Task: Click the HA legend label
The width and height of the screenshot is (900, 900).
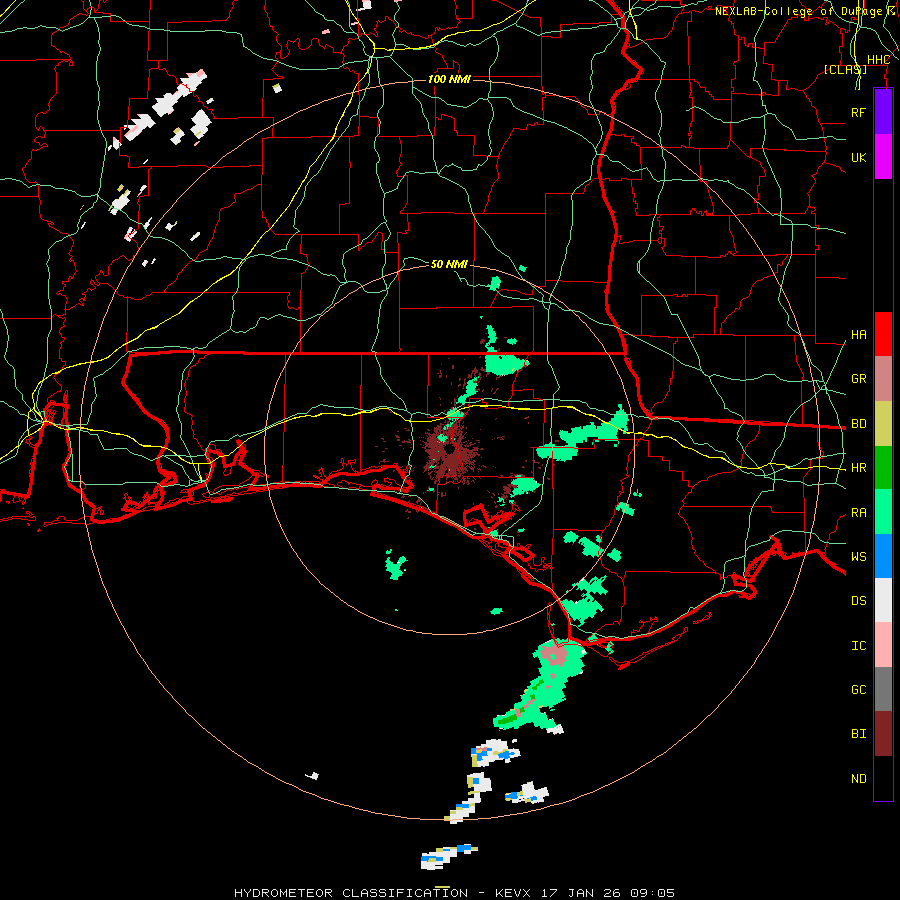Action: [858, 334]
